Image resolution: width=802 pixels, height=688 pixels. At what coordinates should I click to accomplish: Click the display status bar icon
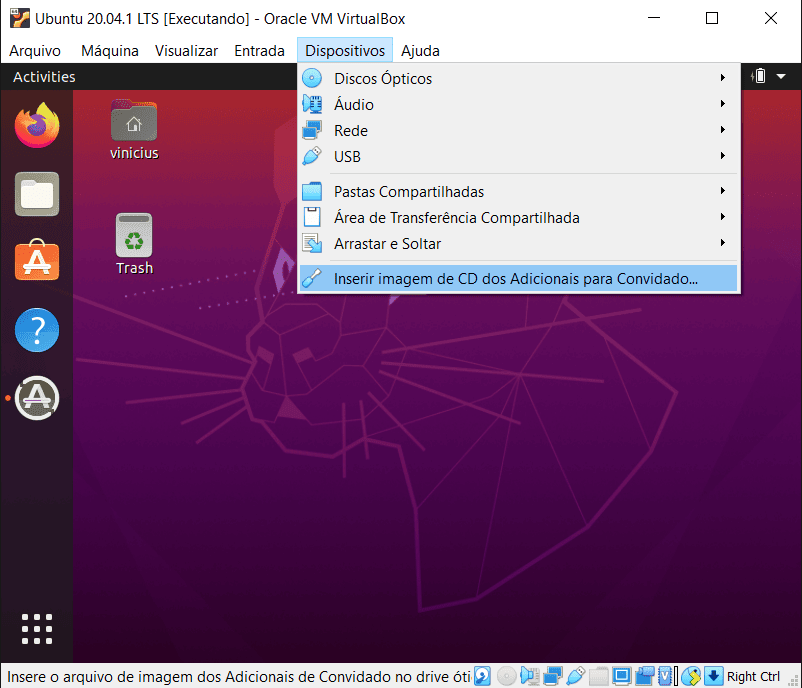[621, 676]
